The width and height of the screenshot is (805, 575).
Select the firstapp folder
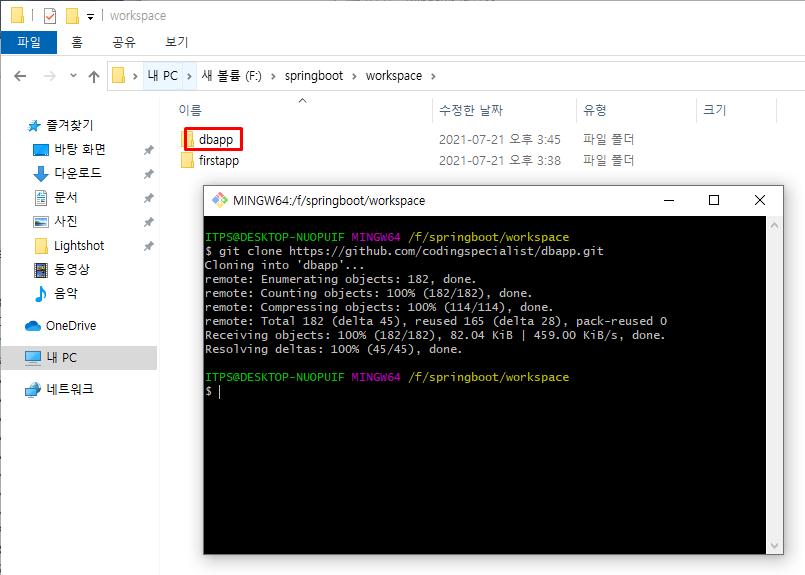pyautogui.click(x=219, y=161)
